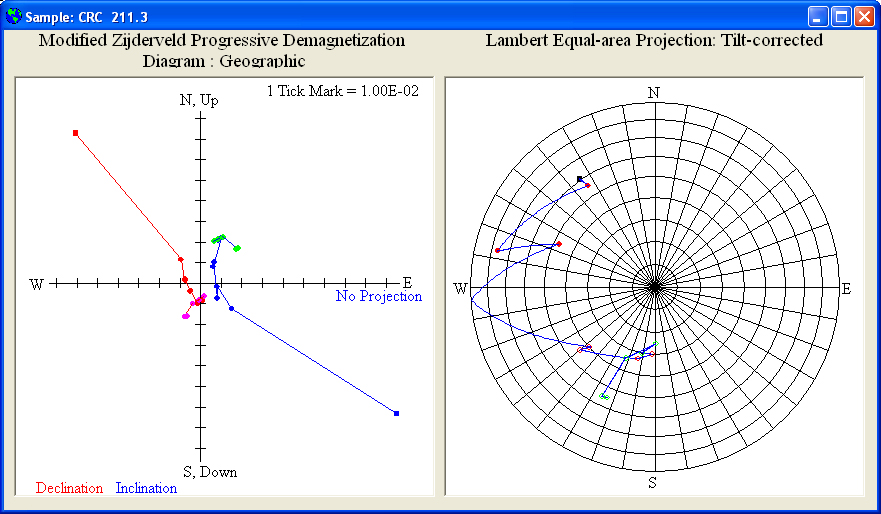This screenshot has height=514, width=881.
Task: Maximize the Sample CRC 211.3 window
Action: coord(841,17)
